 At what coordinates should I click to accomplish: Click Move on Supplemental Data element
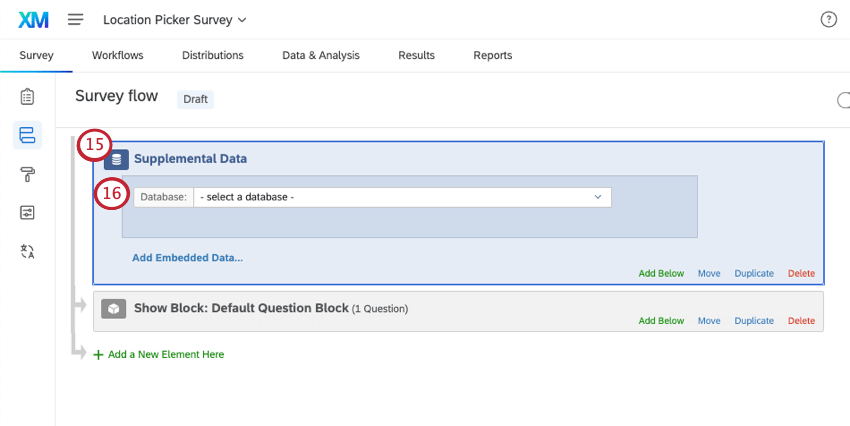pyautogui.click(x=709, y=273)
